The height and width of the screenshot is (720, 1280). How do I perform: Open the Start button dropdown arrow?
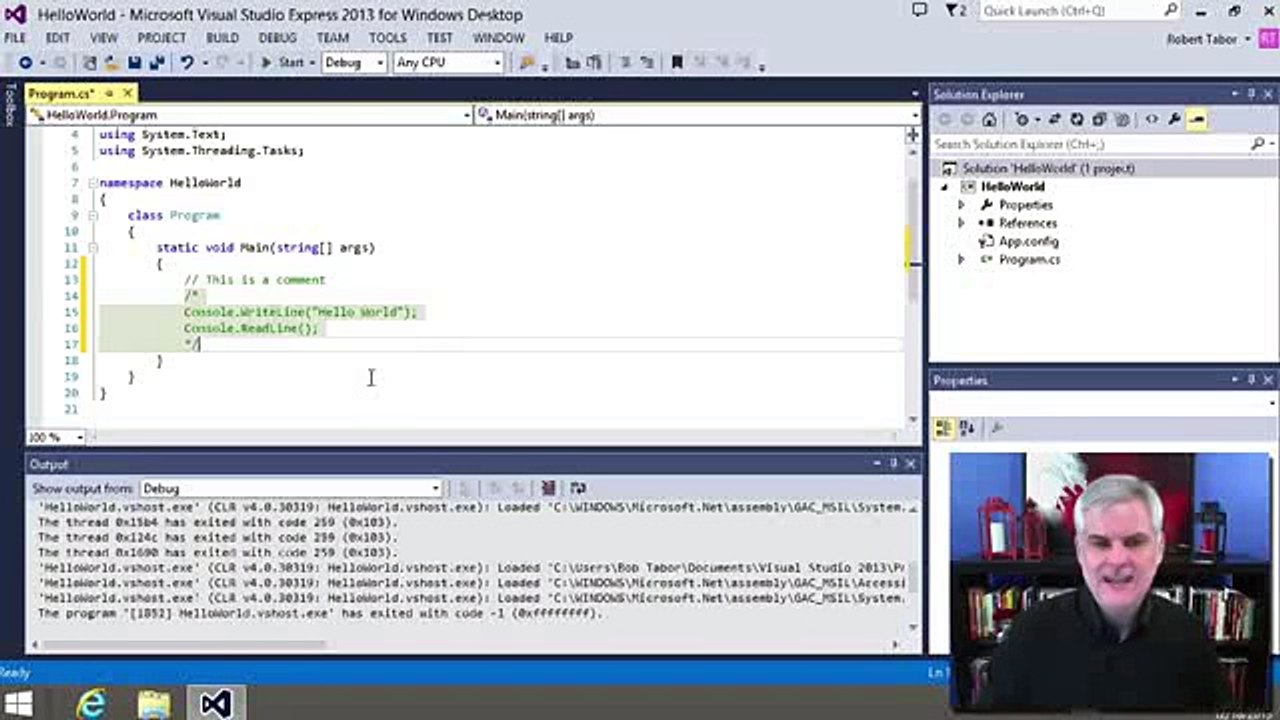(311, 63)
